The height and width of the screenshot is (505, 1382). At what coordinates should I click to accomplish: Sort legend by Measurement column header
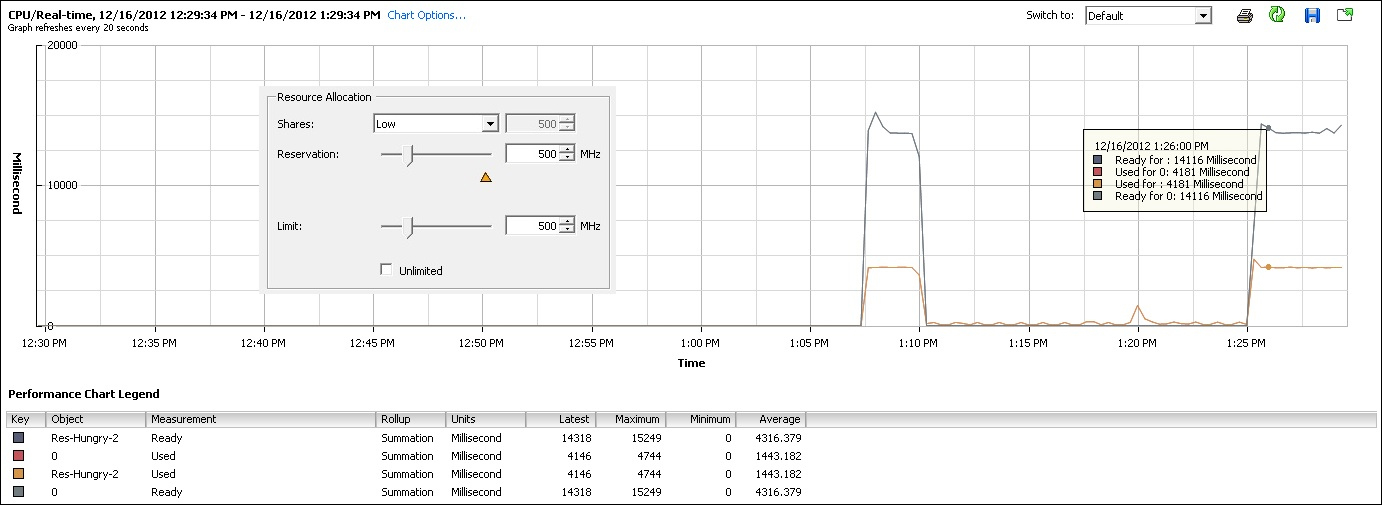[x=261, y=419]
